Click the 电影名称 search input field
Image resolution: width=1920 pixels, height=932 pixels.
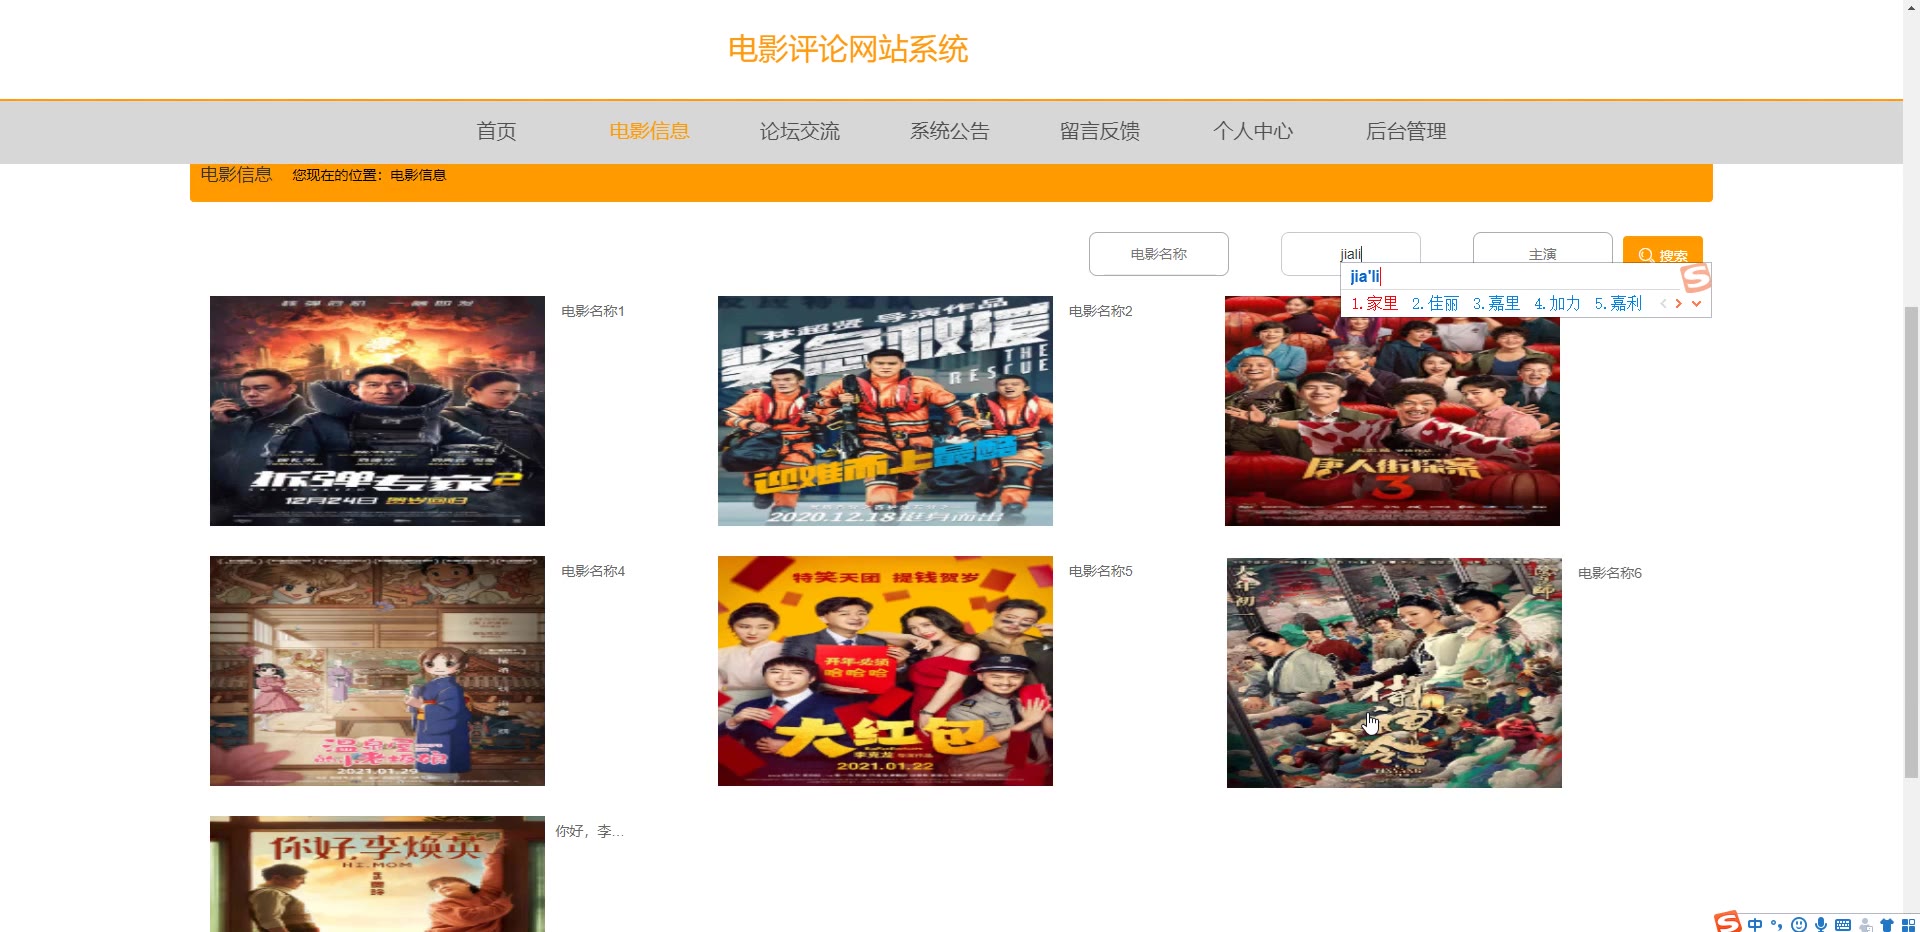click(1158, 254)
